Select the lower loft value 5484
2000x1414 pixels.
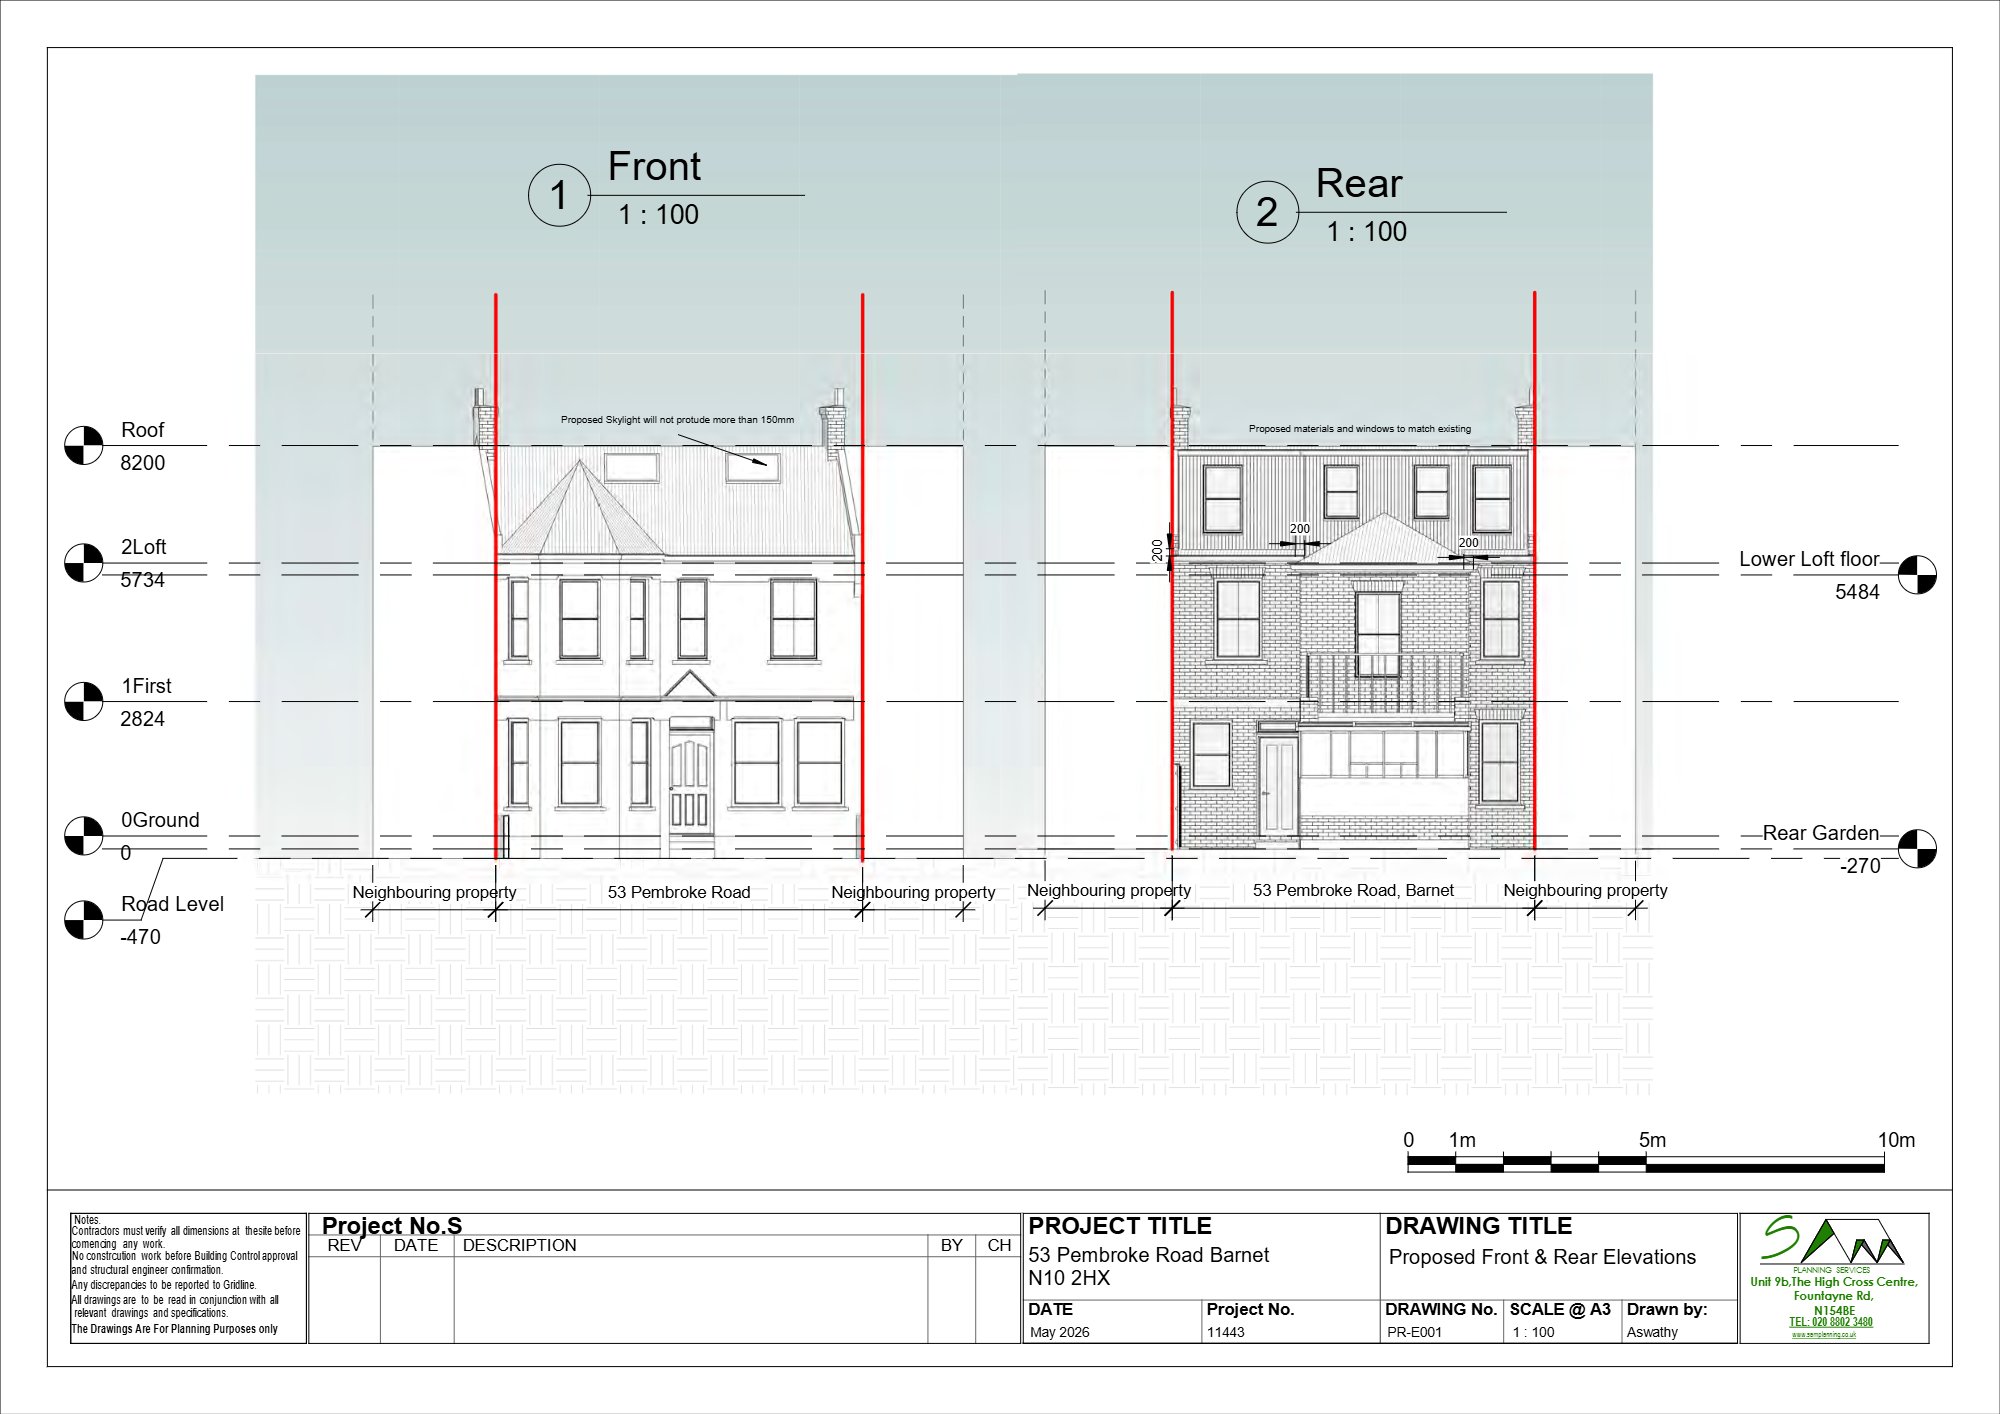(x=1857, y=592)
